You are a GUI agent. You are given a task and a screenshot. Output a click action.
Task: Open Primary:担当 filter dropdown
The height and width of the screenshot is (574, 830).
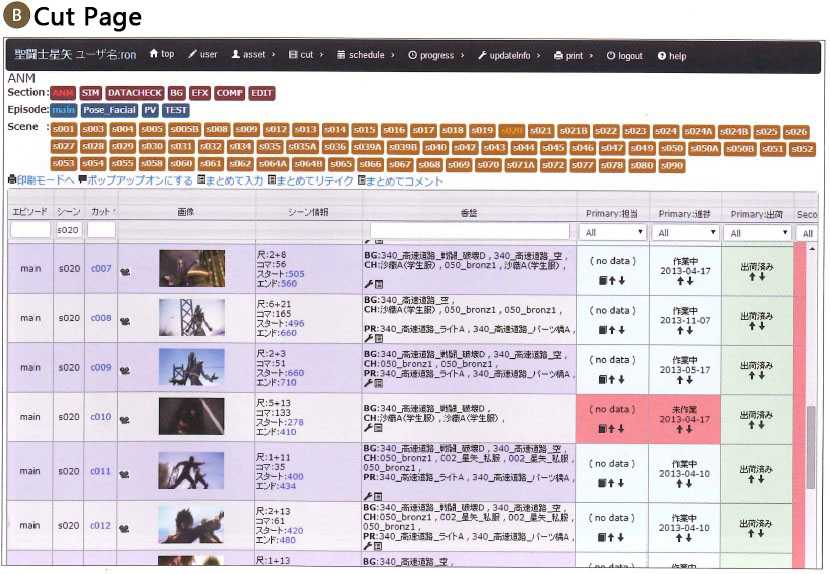[x=612, y=232]
